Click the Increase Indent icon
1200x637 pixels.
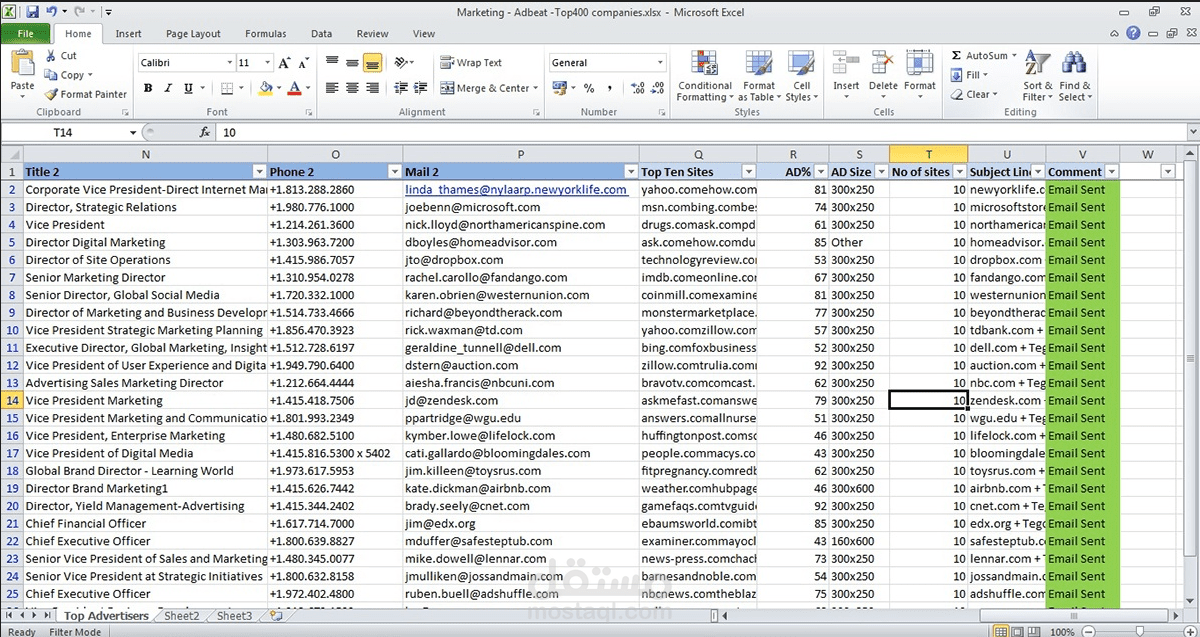[x=420, y=88]
